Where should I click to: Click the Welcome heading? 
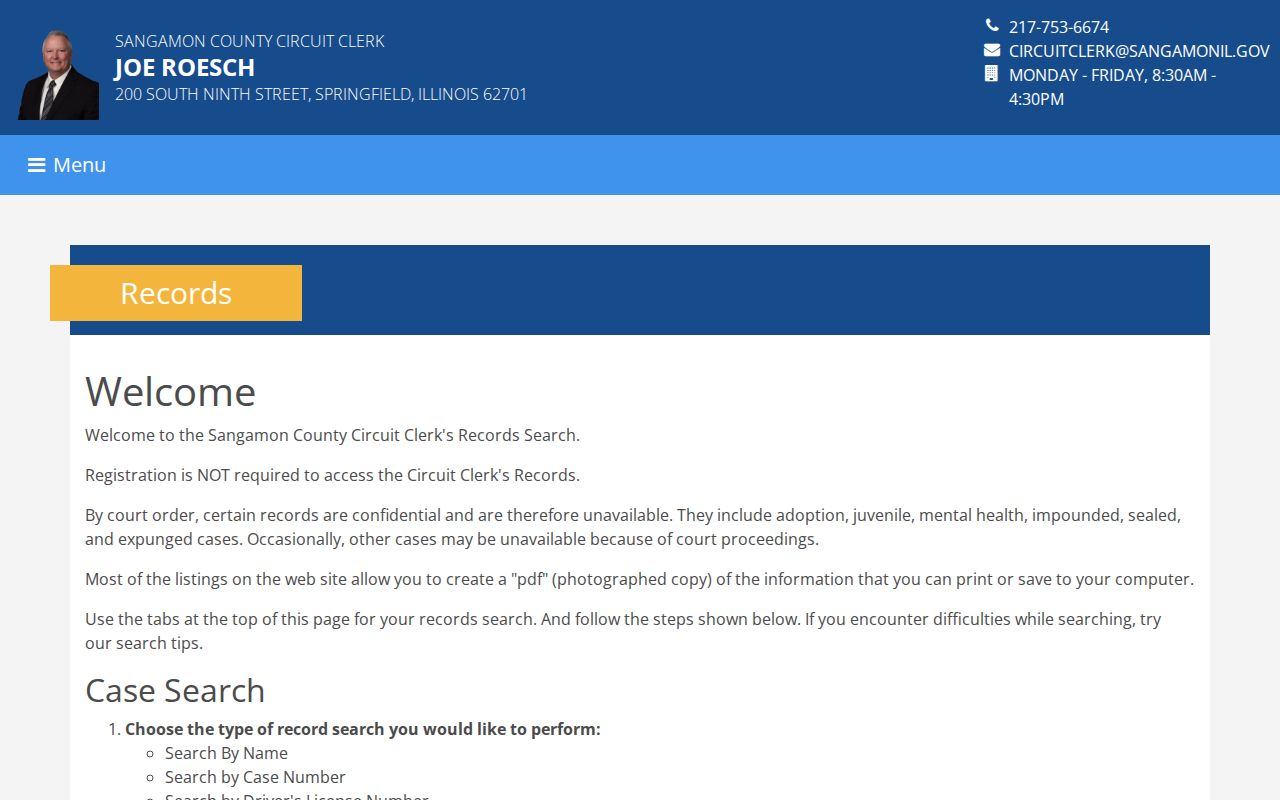170,391
